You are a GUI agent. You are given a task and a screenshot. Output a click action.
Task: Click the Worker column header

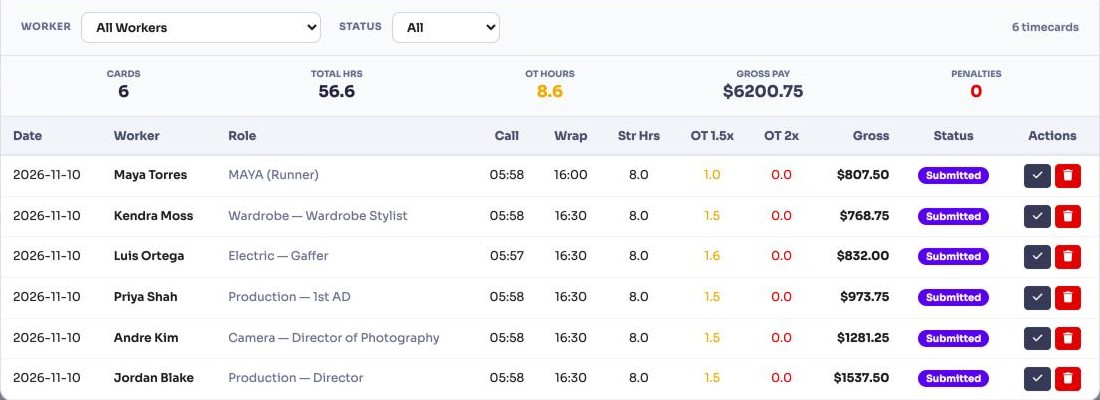pyautogui.click(x=137, y=136)
